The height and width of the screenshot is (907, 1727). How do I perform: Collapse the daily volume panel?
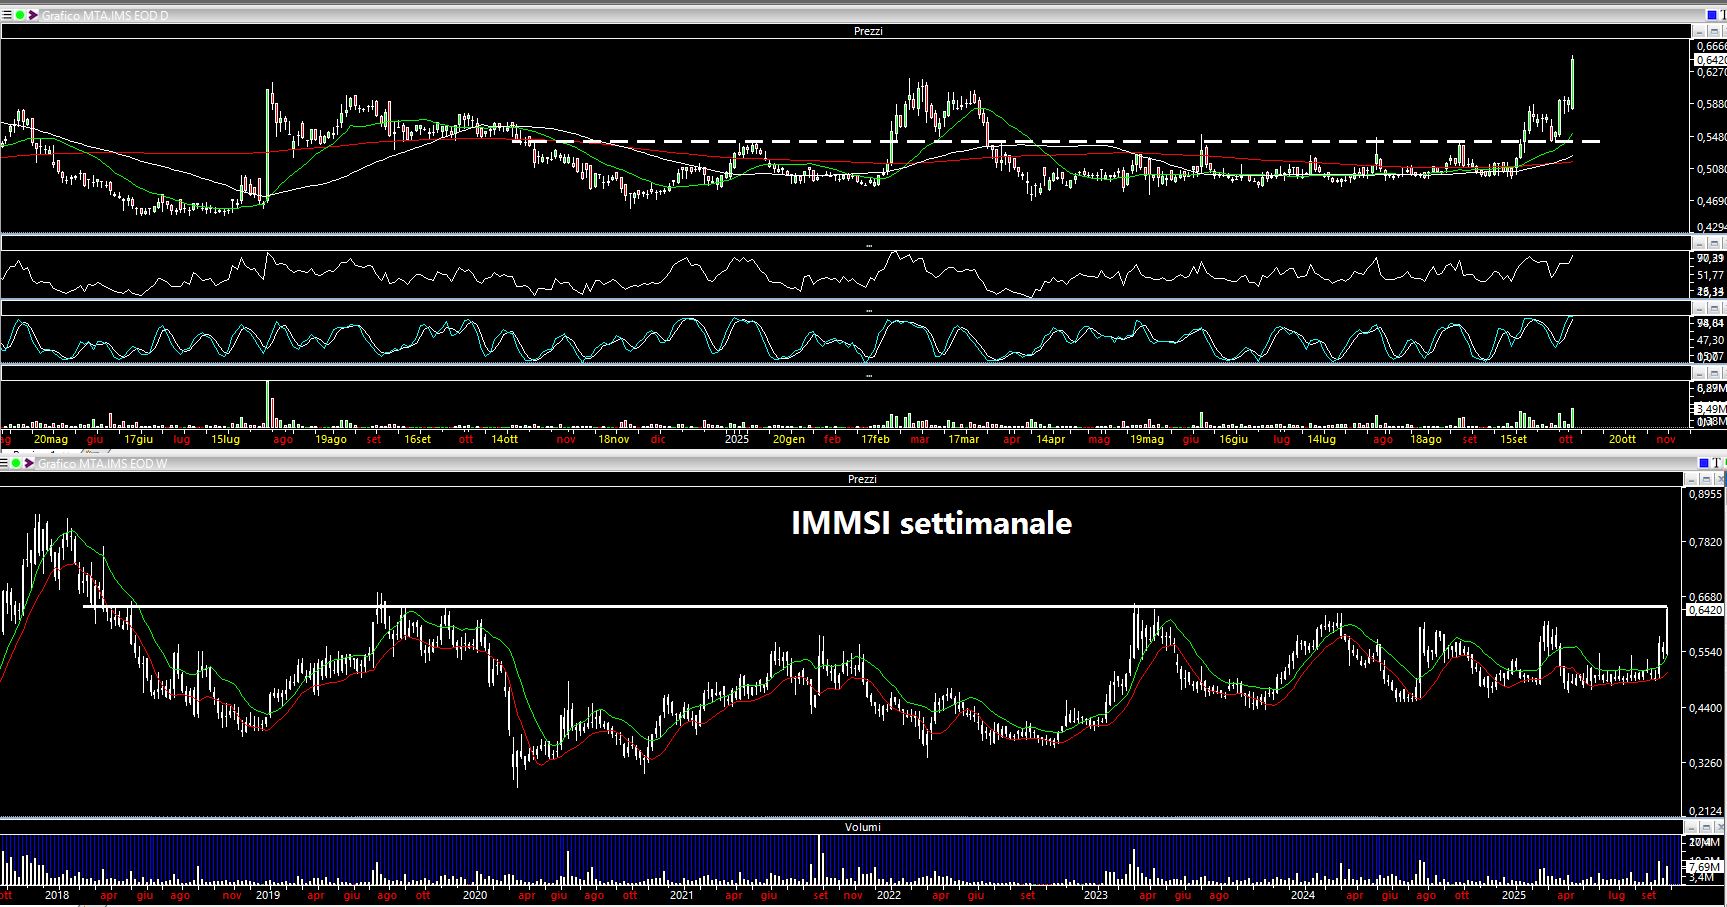(x=1700, y=373)
